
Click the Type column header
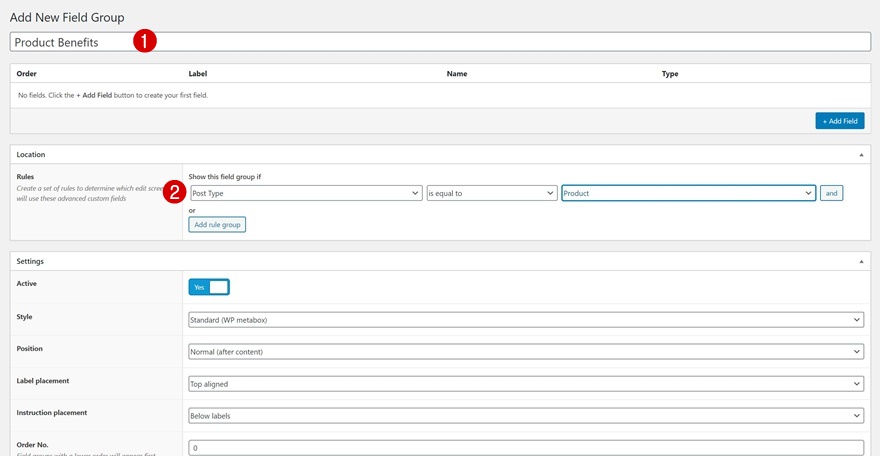pyautogui.click(x=670, y=74)
